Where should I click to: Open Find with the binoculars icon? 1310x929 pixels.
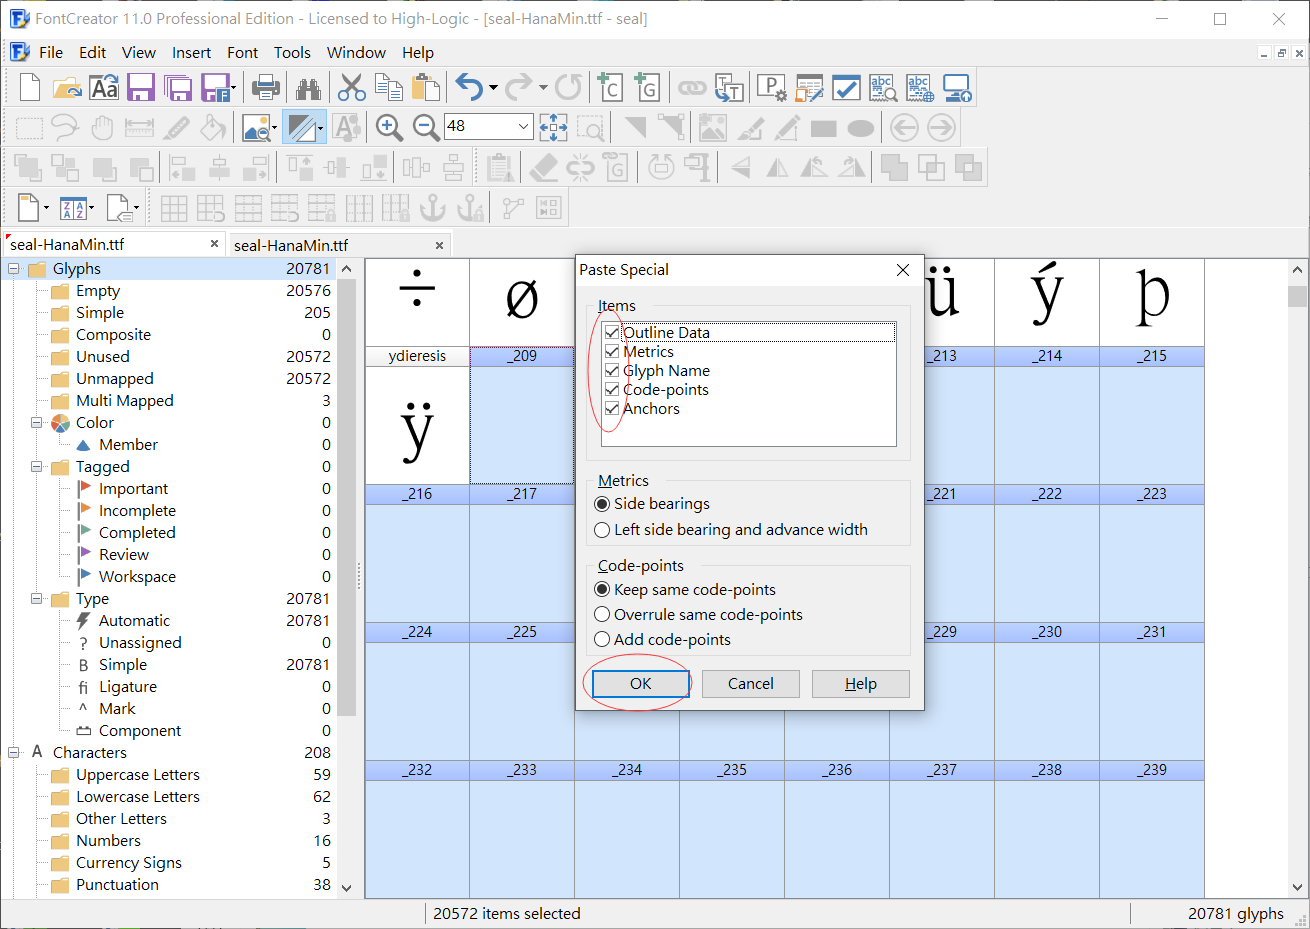point(309,88)
